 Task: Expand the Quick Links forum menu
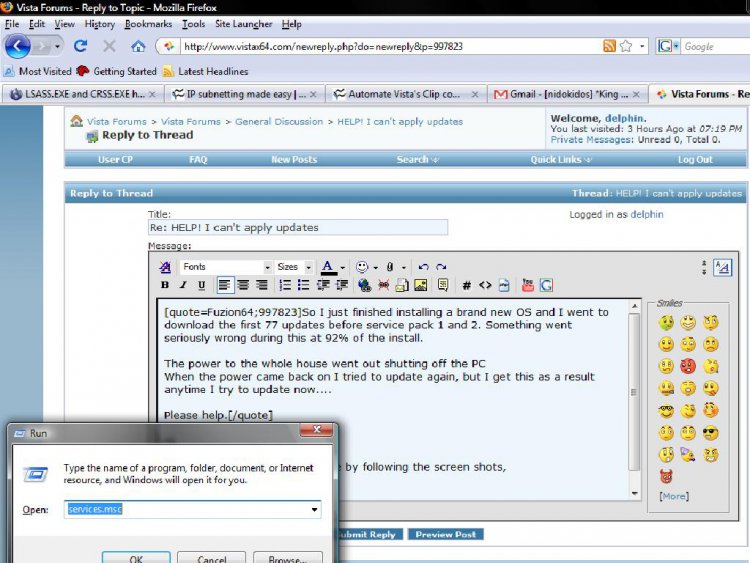(x=561, y=160)
